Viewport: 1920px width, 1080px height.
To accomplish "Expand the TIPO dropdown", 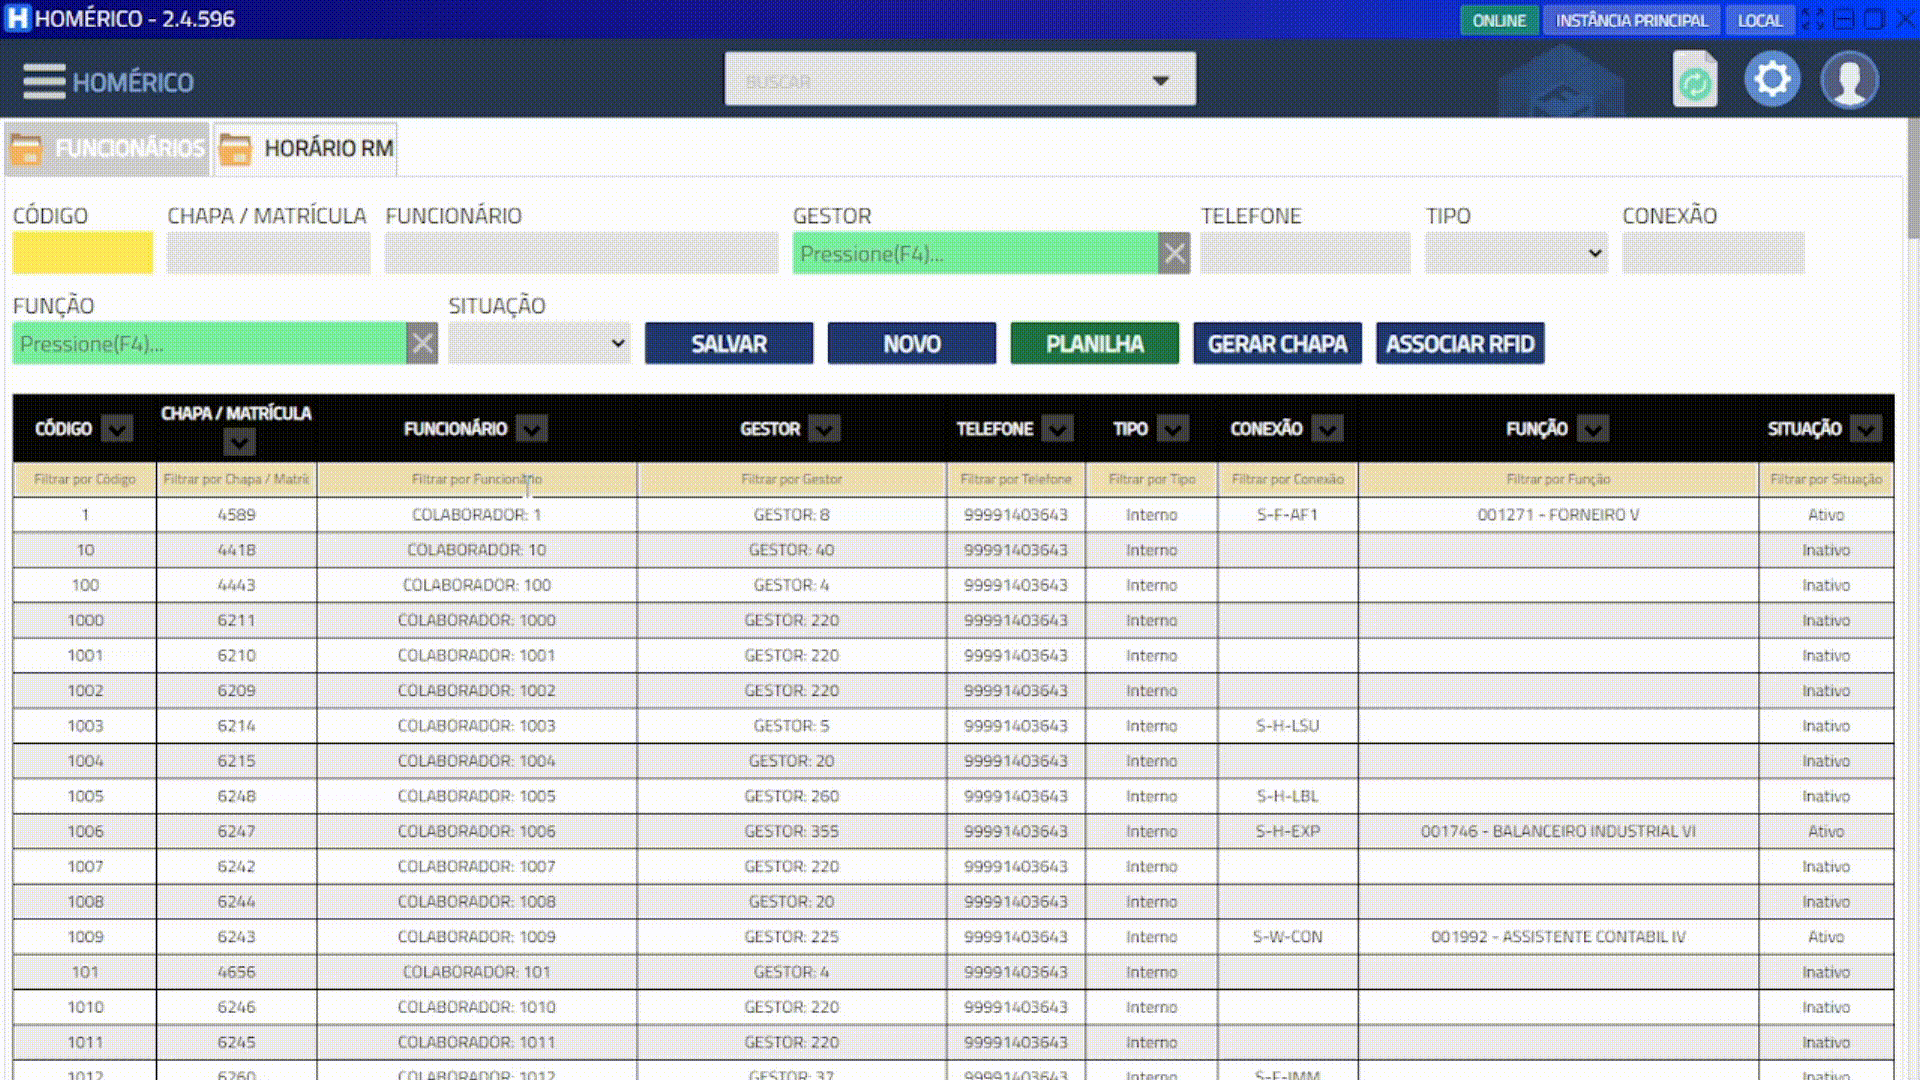I will [1594, 254].
